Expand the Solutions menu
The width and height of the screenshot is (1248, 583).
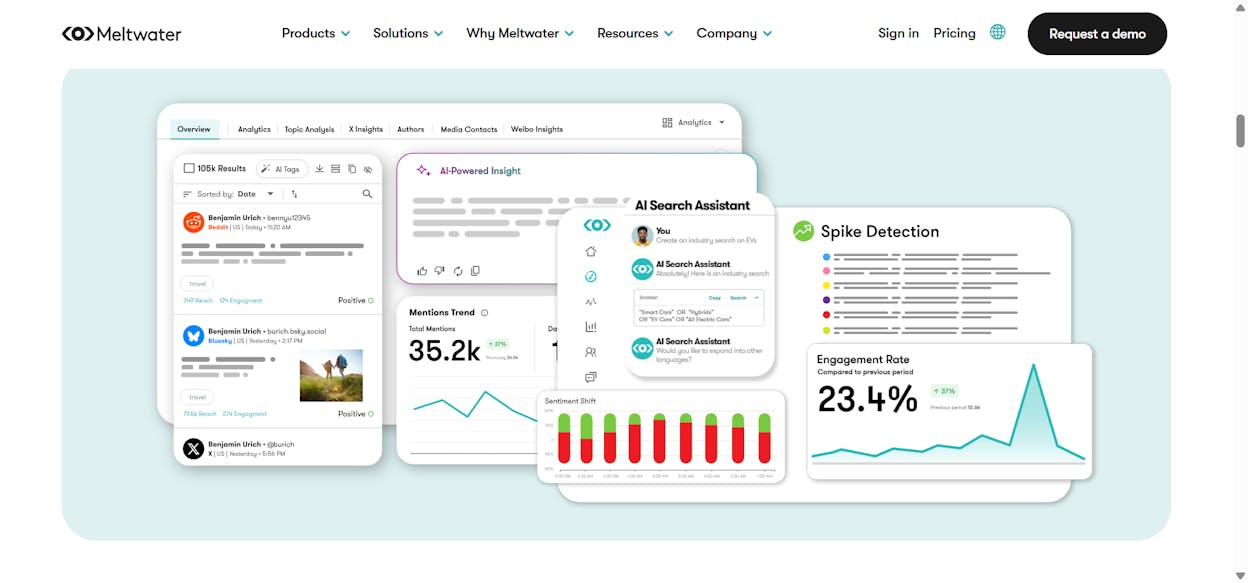tap(408, 33)
